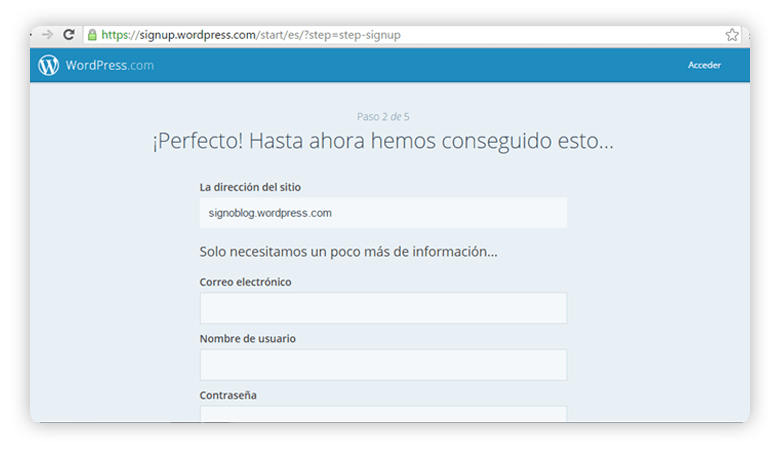This screenshot has height=450, width=780.
Task: Click the "Nombre de usuario" label
Action: pyautogui.click(x=248, y=339)
